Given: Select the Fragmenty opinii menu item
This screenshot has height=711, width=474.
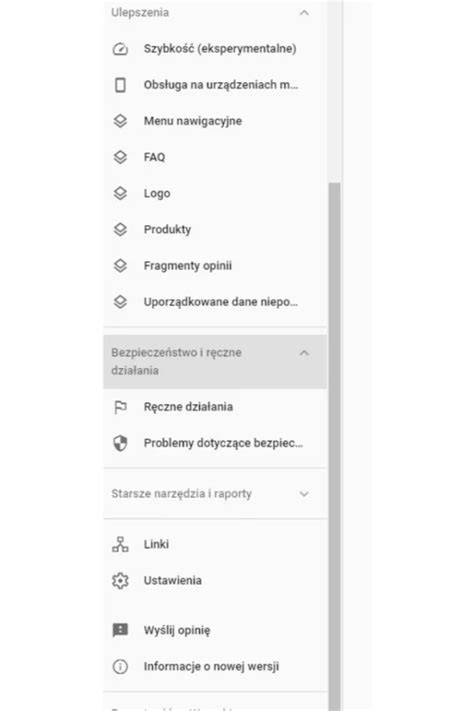Looking at the screenshot, I should coord(215,266).
